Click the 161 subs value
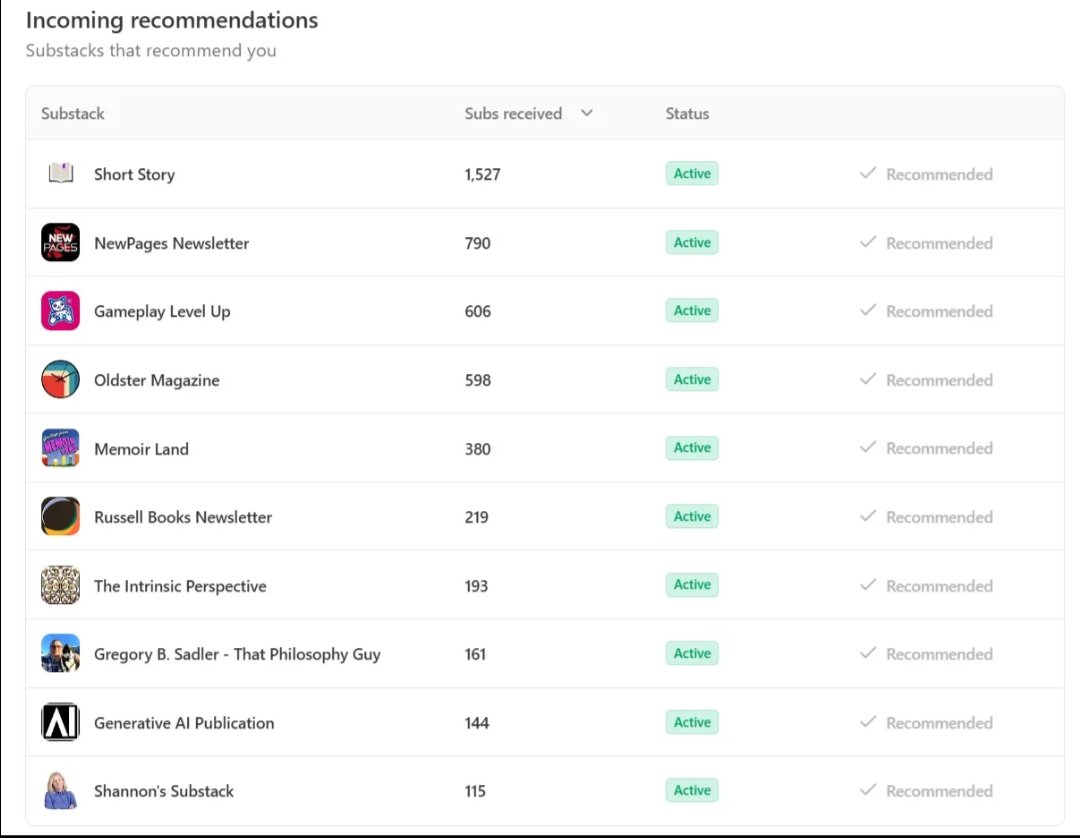This screenshot has height=838, width=1080. pyautogui.click(x=475, y=654)
